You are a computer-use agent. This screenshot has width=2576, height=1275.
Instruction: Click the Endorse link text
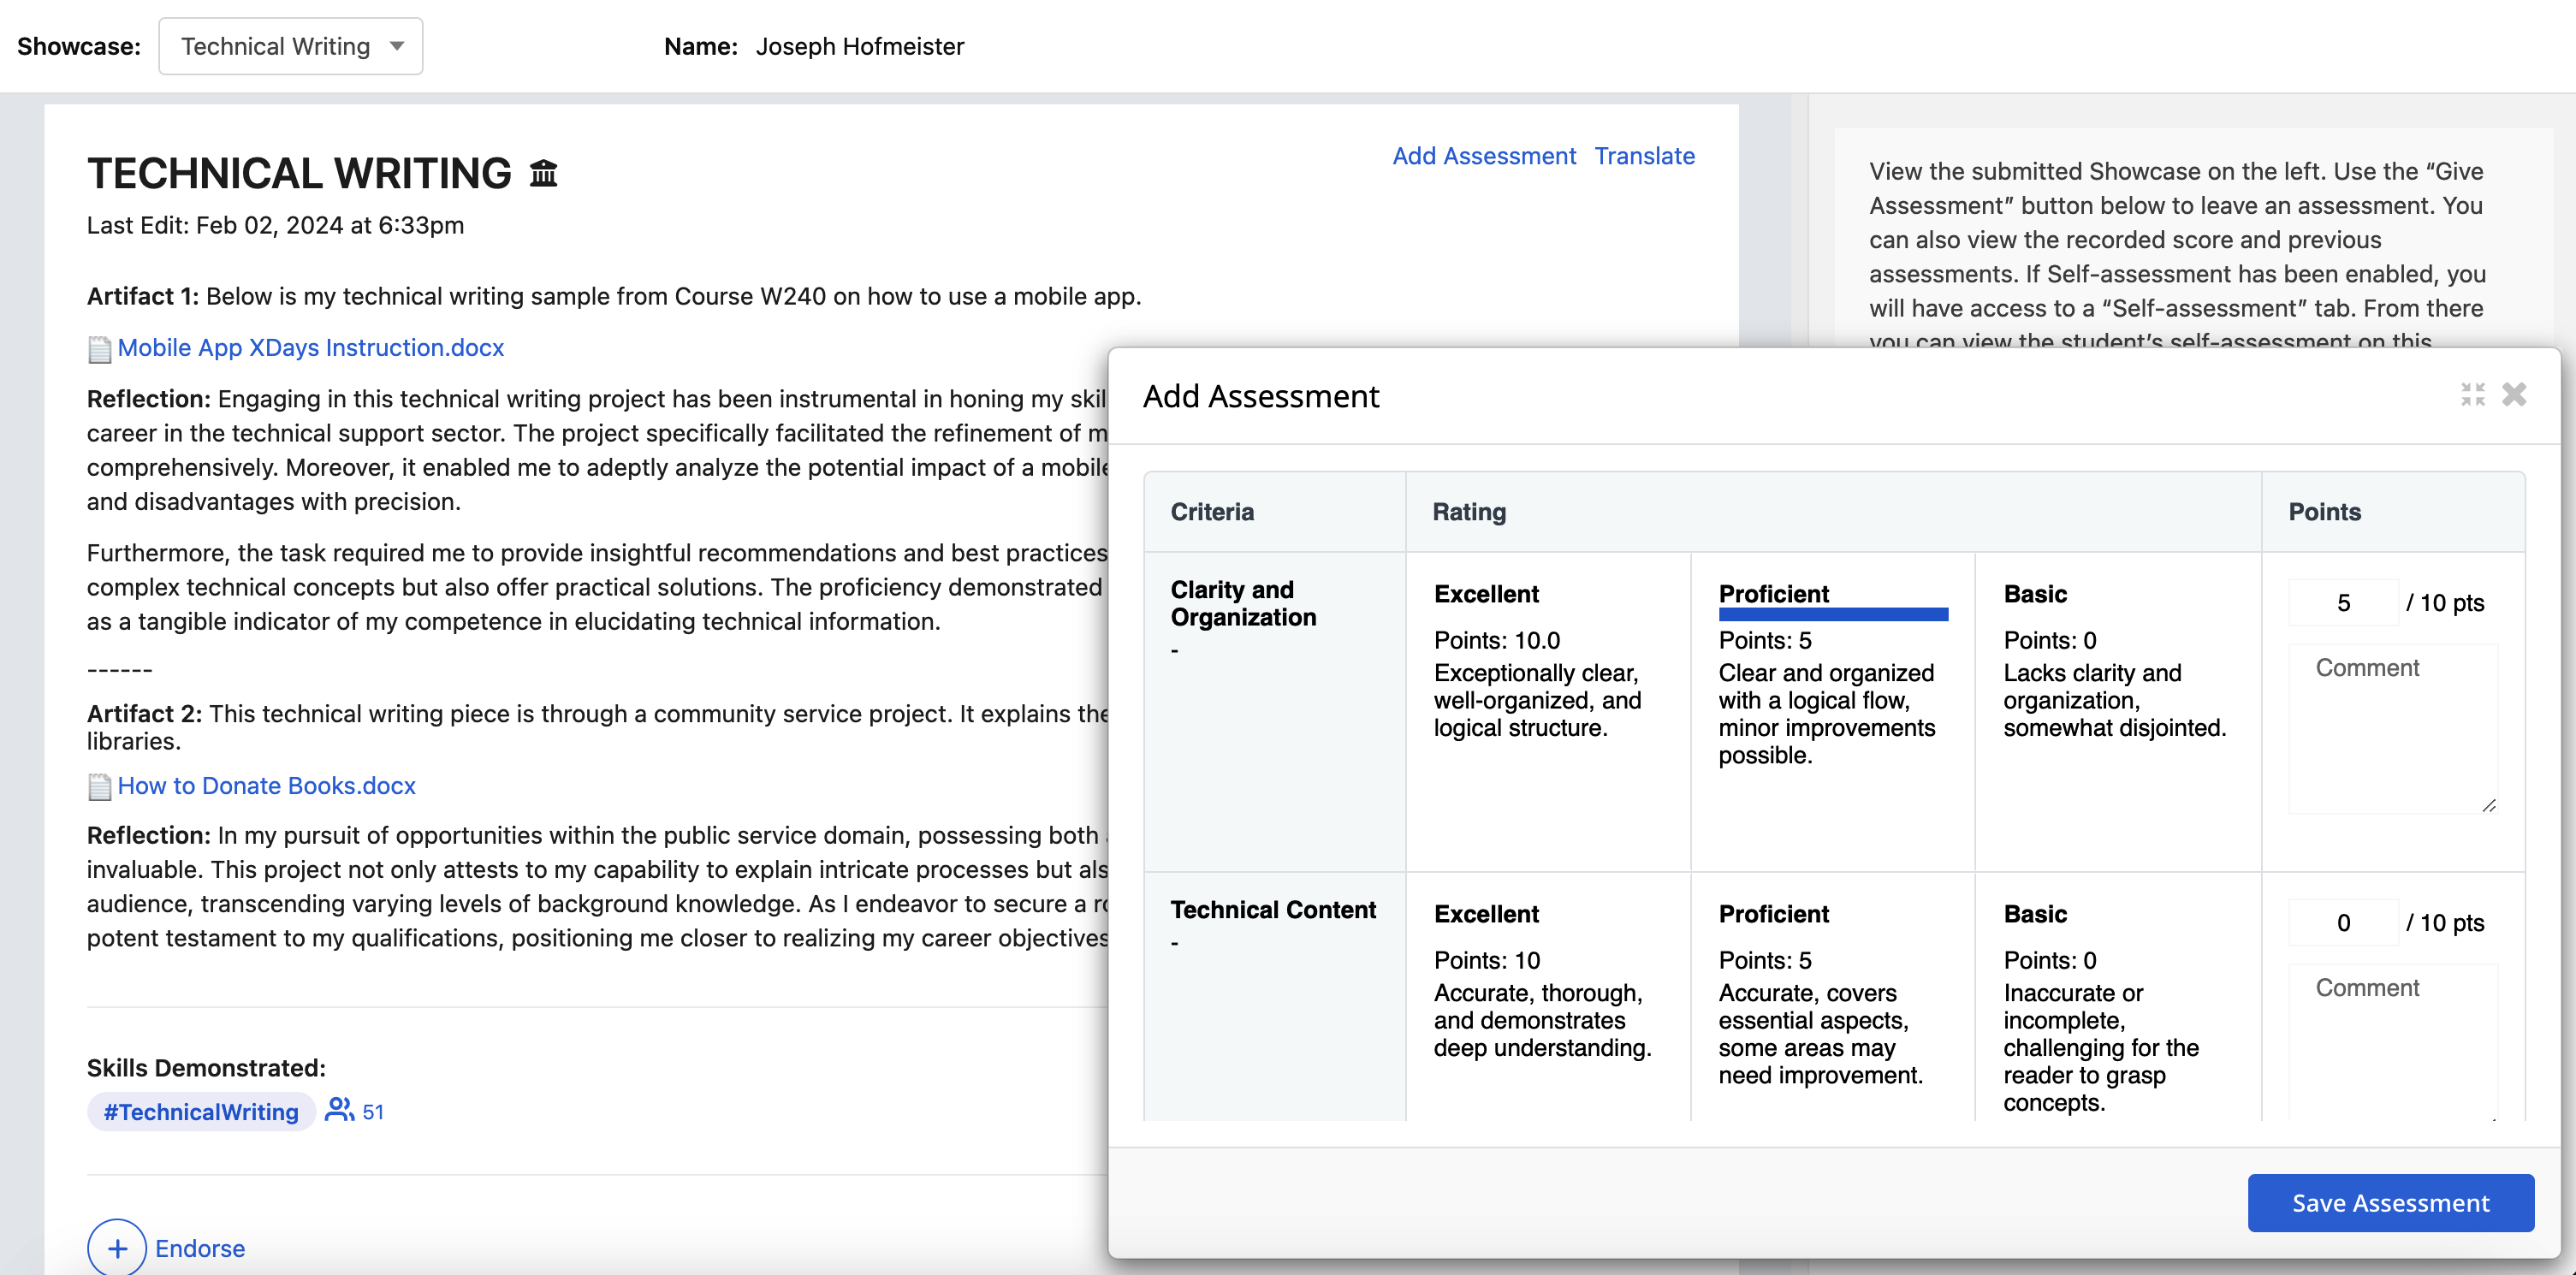(200, 1249)
